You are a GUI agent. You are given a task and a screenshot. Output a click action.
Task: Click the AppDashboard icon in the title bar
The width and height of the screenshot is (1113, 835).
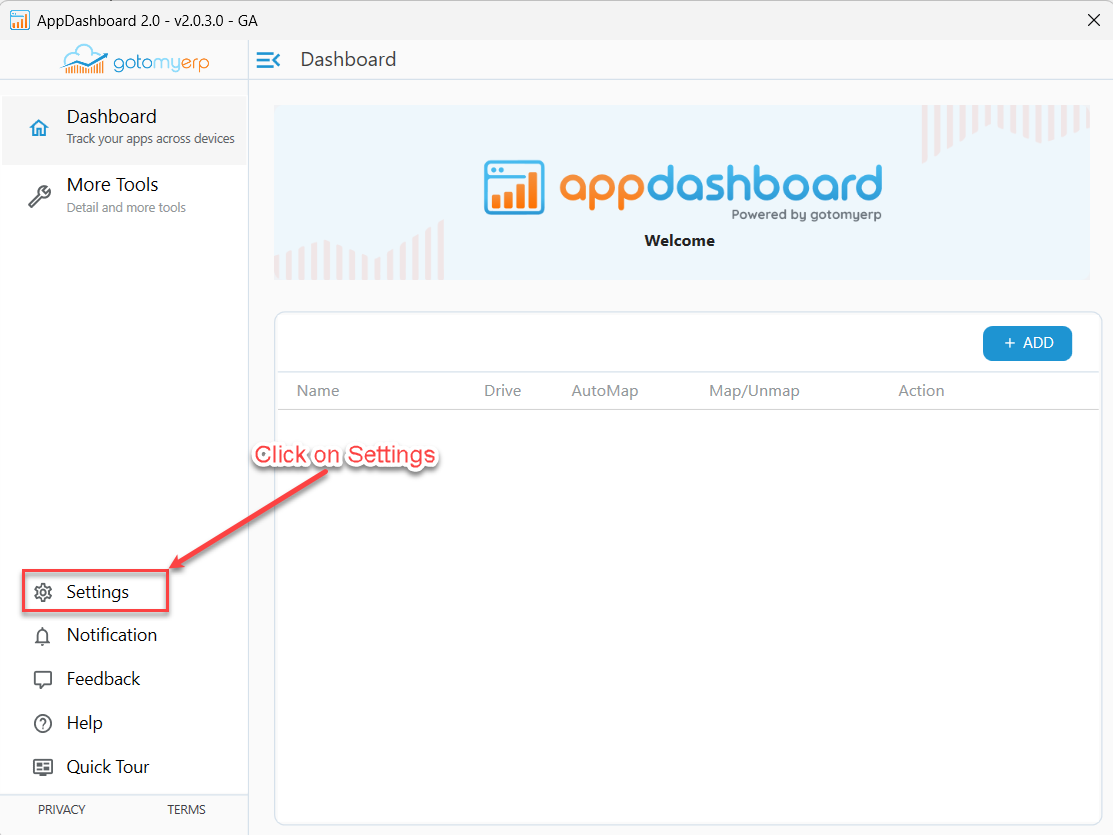(19, 20)
